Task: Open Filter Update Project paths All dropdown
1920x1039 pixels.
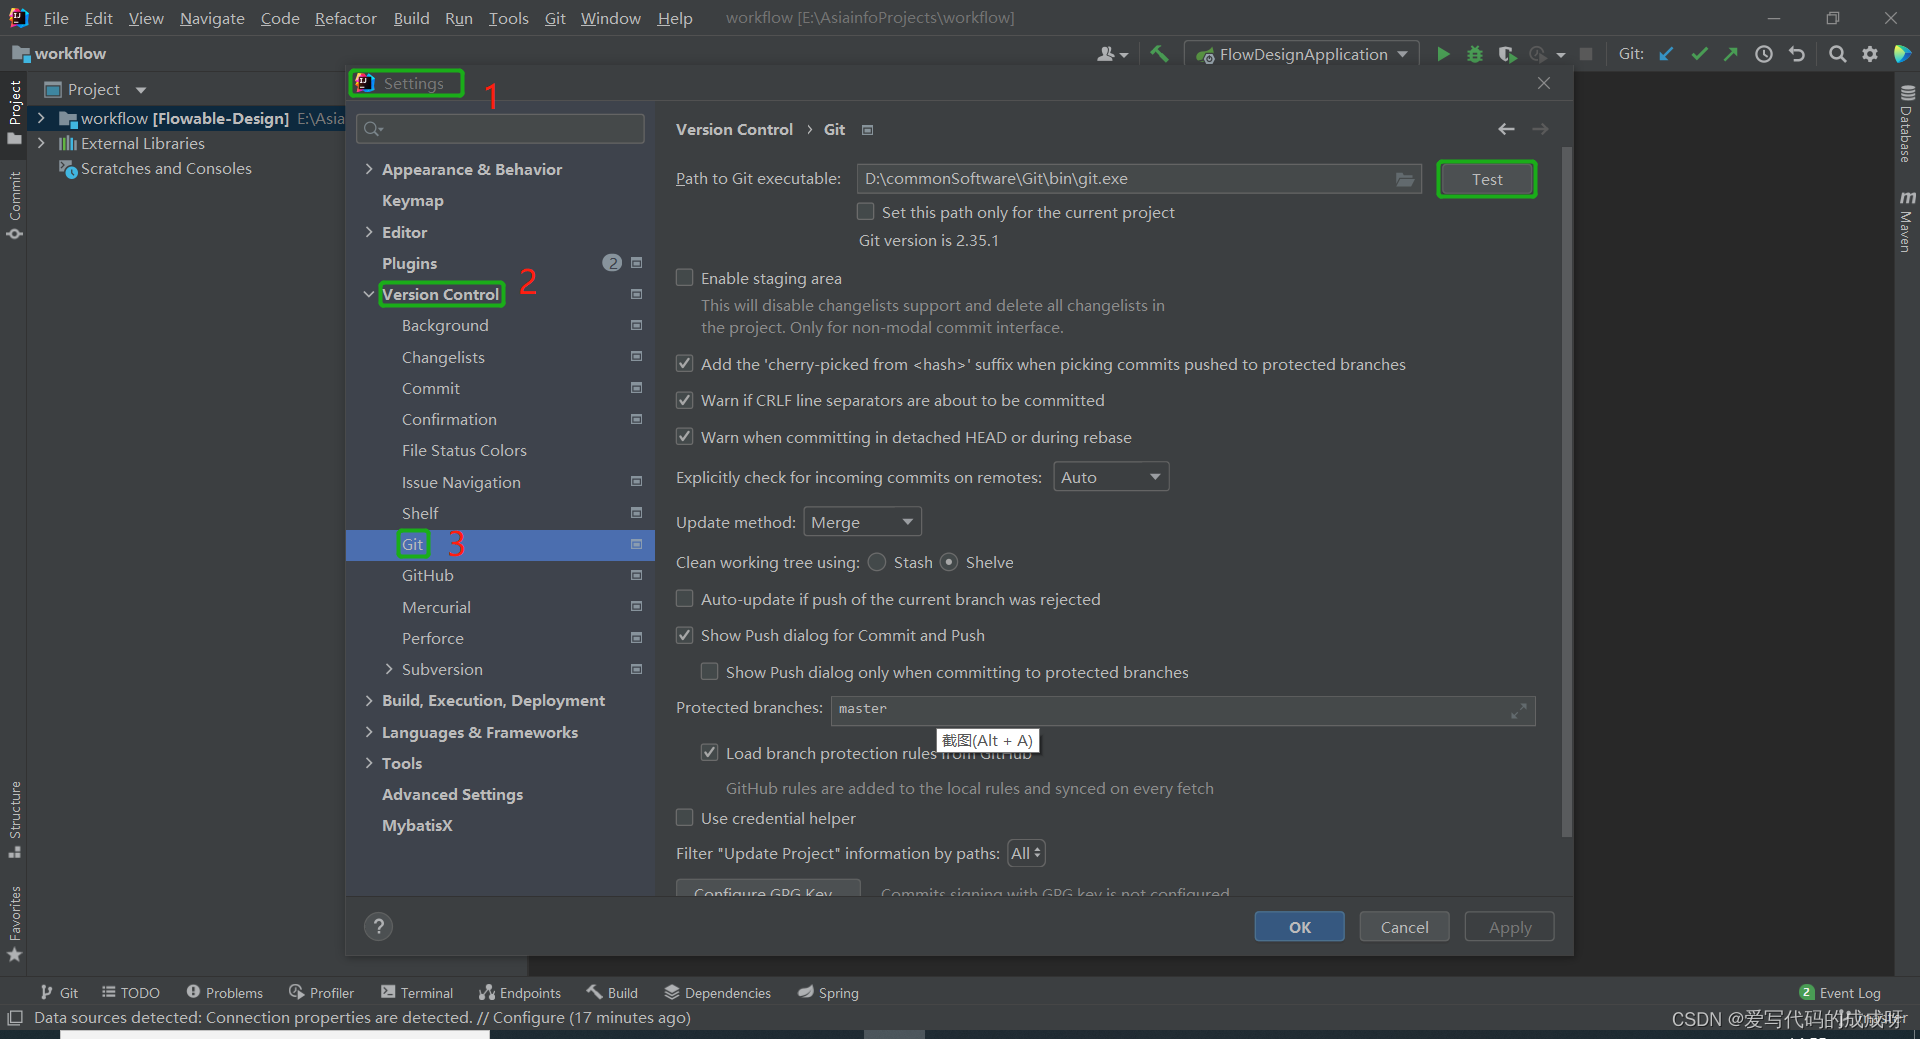Action: [1026, 853]
